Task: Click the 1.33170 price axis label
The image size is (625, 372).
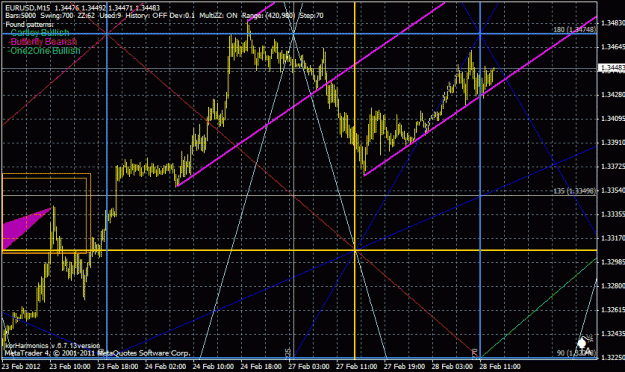Action: (613, 238)
